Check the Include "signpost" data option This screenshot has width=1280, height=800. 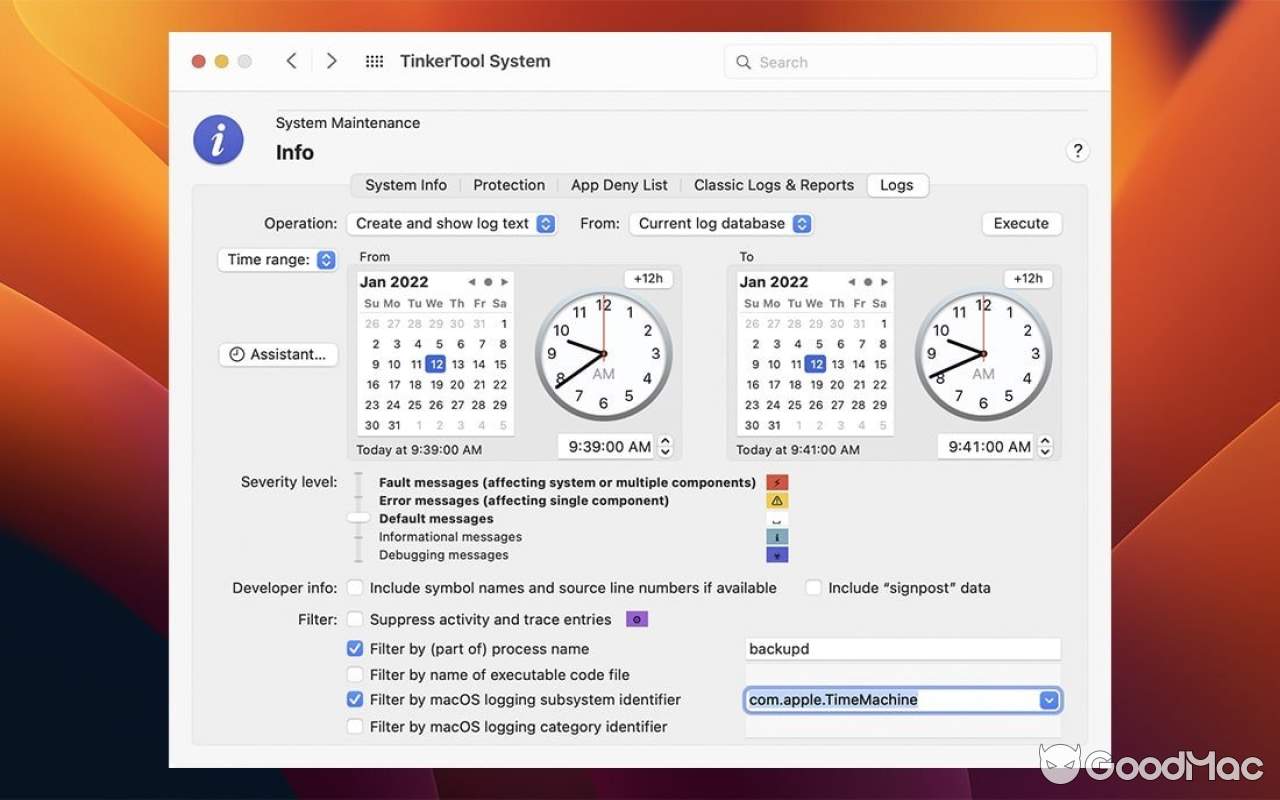click(813, 588)
